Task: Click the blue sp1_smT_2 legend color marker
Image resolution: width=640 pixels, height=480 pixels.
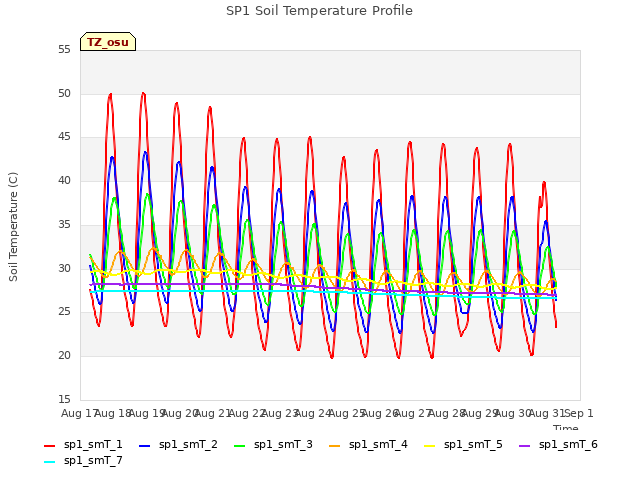Action: pos(144,446)
